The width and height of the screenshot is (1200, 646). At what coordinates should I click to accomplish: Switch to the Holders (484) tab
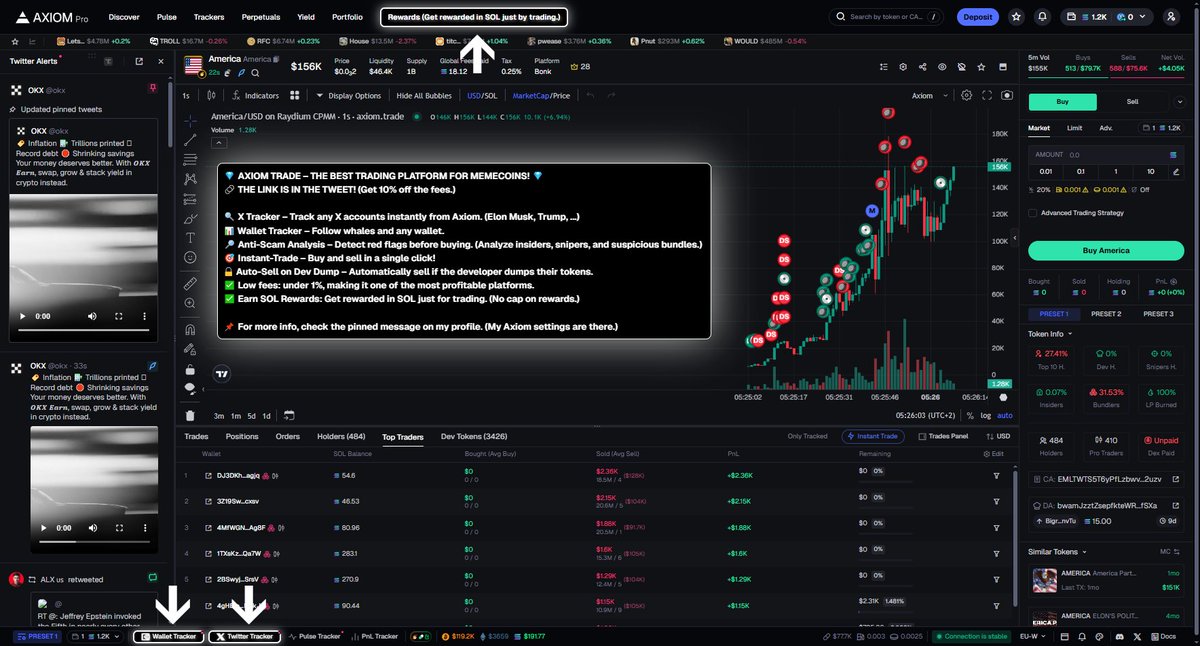pyautogui.click(x=341, y=436)
